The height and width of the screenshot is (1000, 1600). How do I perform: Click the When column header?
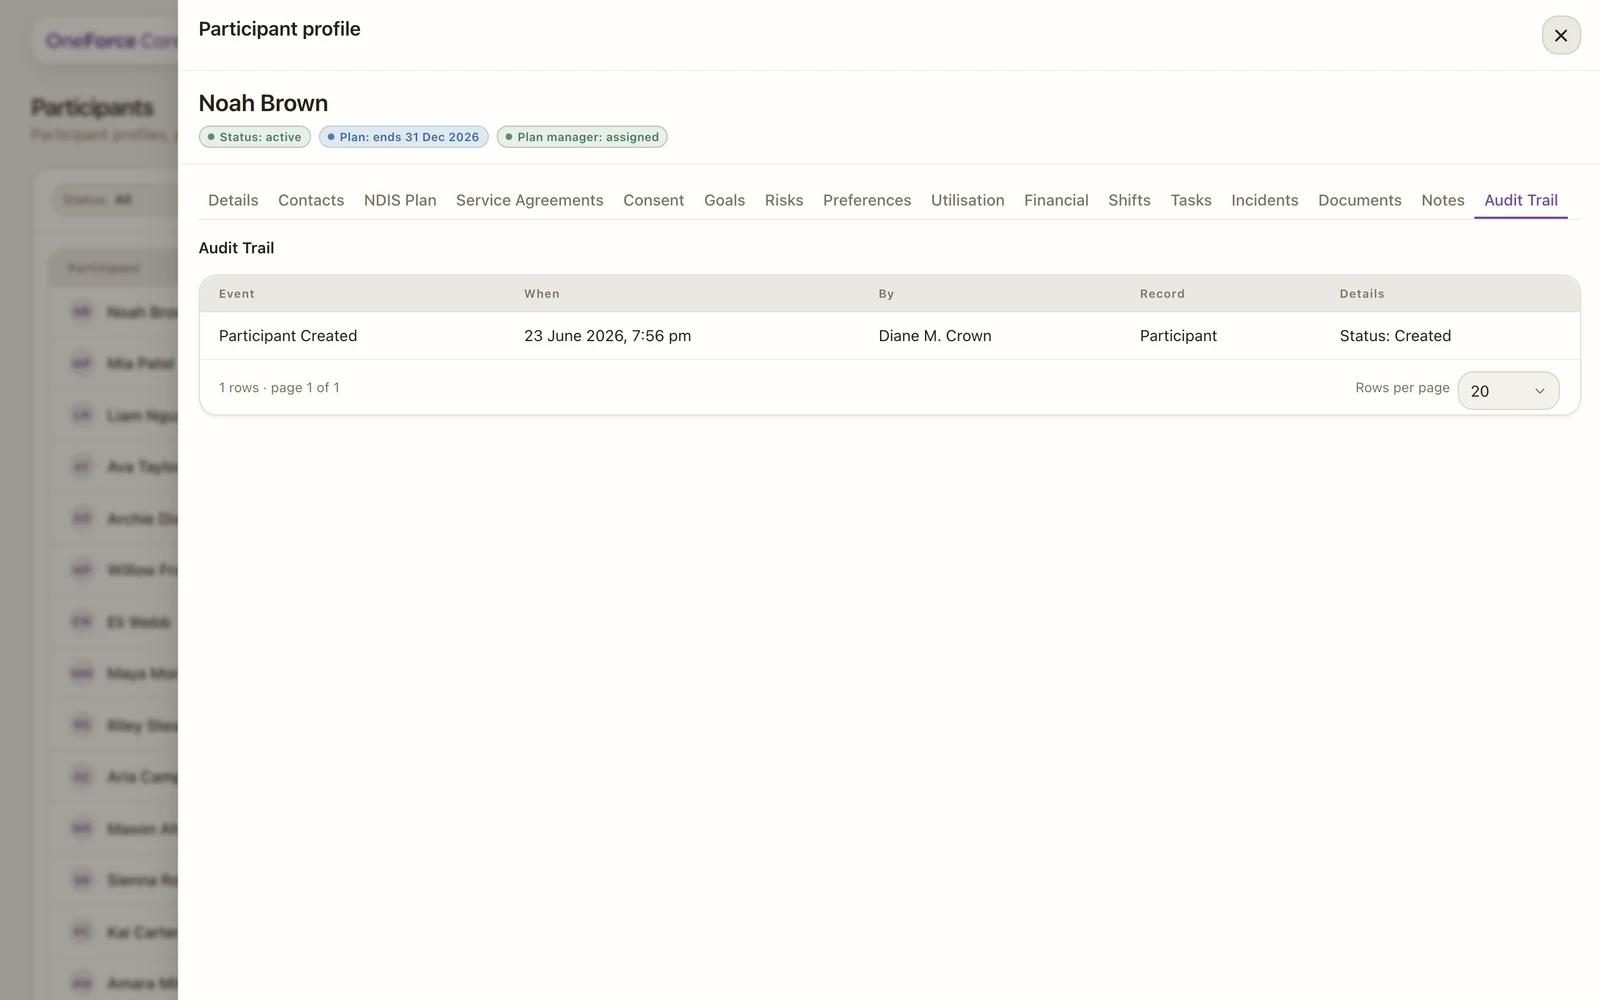pos(542,294)
